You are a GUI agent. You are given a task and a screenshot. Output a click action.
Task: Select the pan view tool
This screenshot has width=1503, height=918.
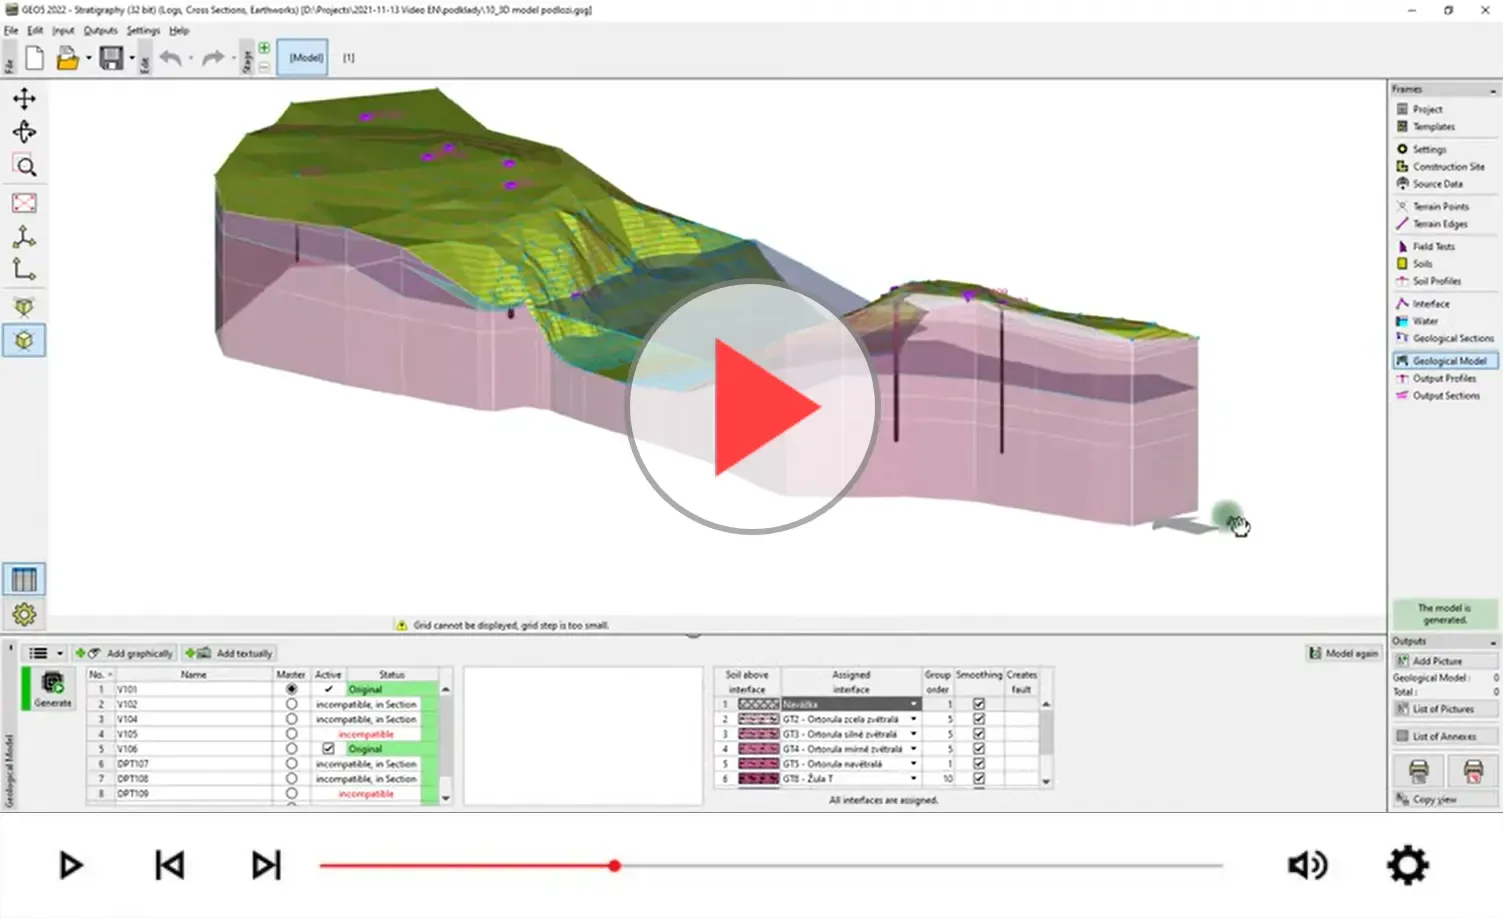(x=24, y=98)
